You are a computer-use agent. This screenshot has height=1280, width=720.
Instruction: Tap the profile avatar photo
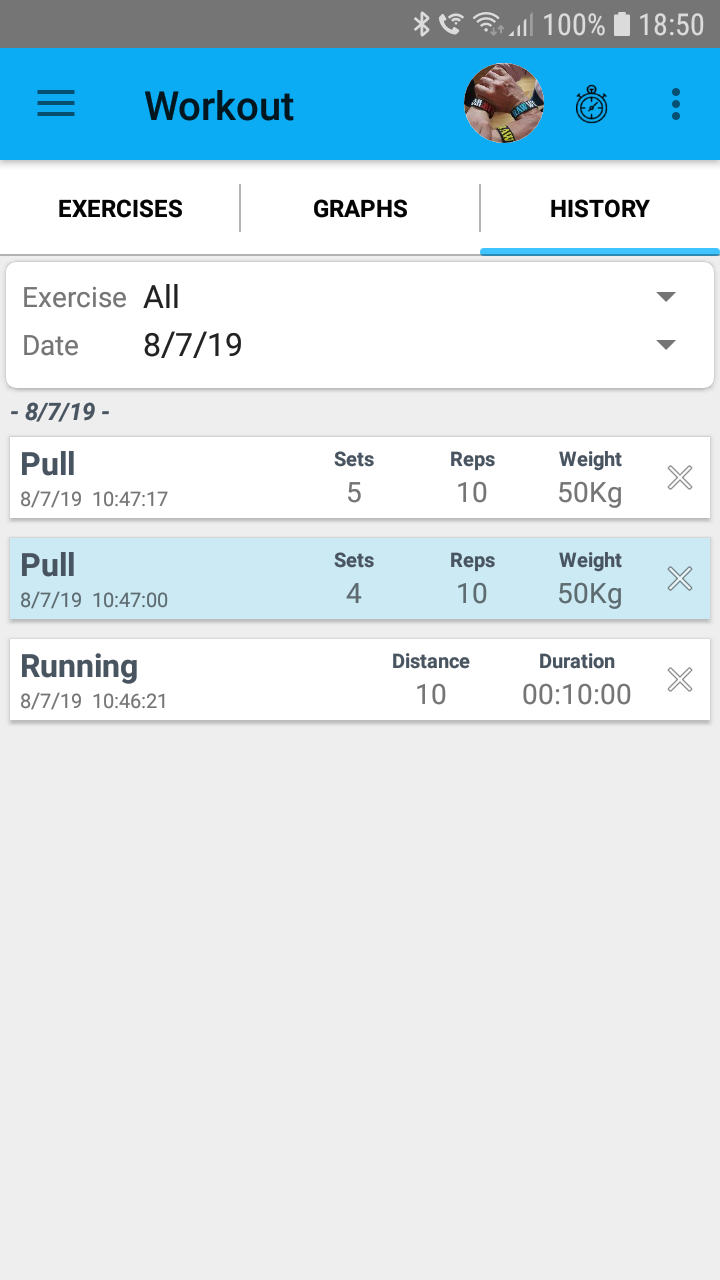click(504, 104)
